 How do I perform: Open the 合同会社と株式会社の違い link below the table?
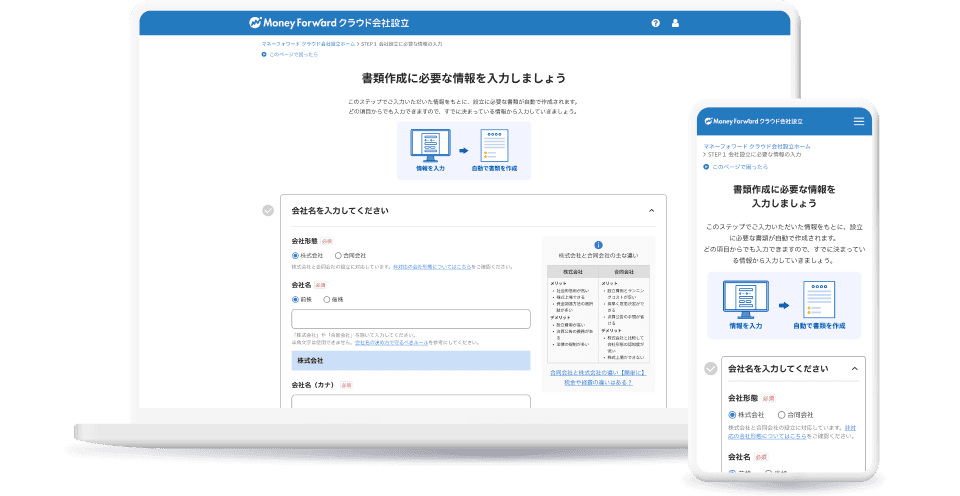pyautogui.click(x=598, y=377)
